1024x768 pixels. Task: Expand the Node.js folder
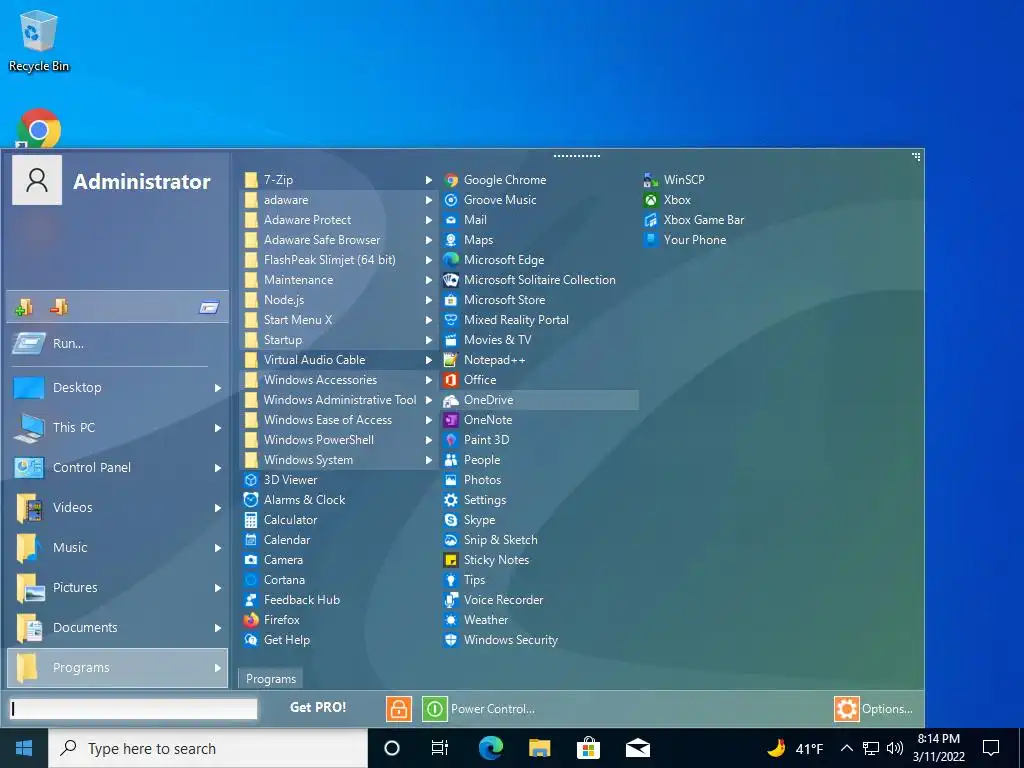(338, 300)
